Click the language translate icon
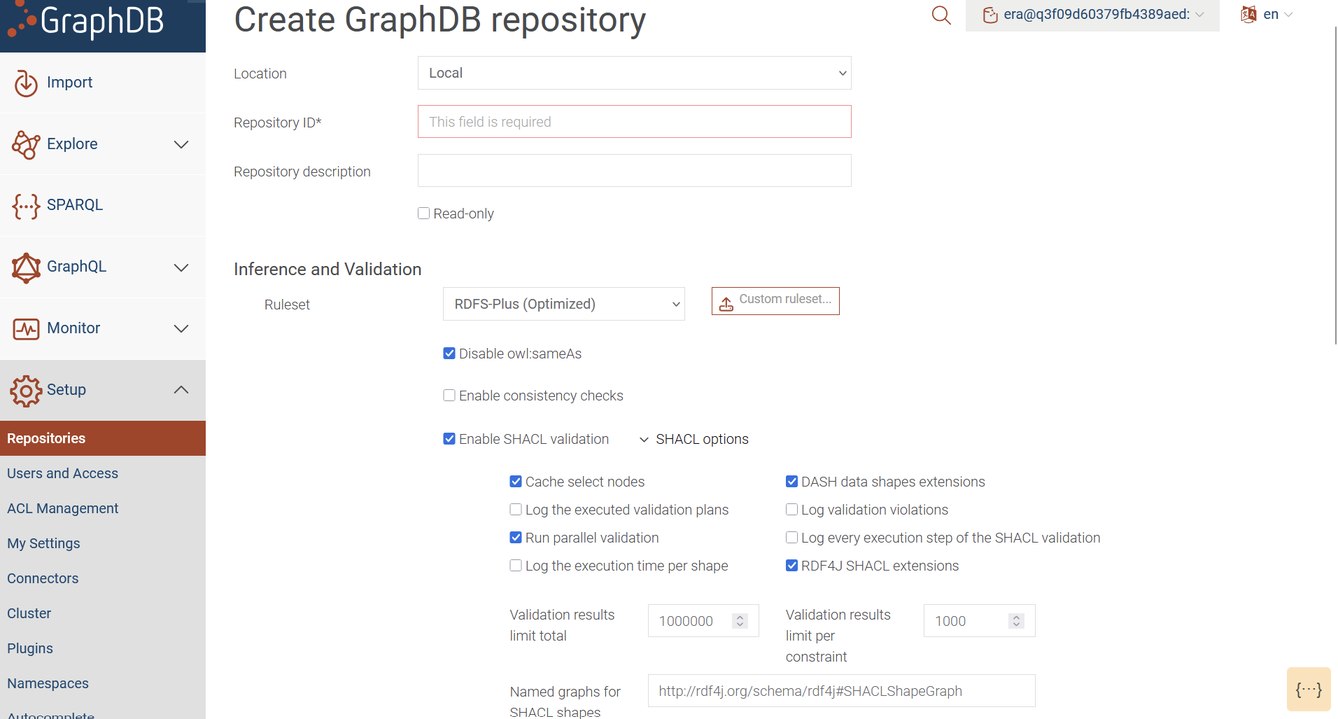The width and height of the screenshot is (1338, 719). click(1248, 14)
